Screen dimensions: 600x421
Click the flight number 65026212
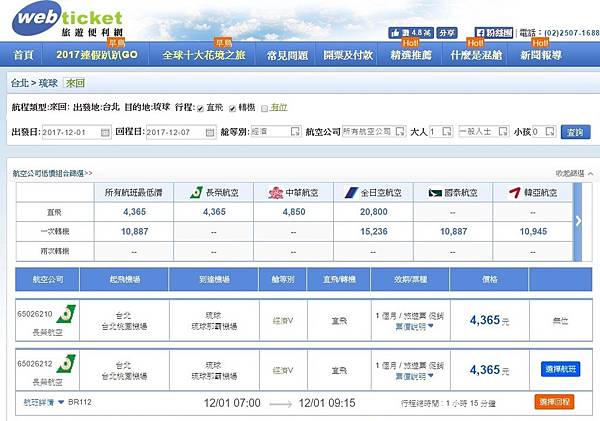pyautogui.click(x=34, y=364)
